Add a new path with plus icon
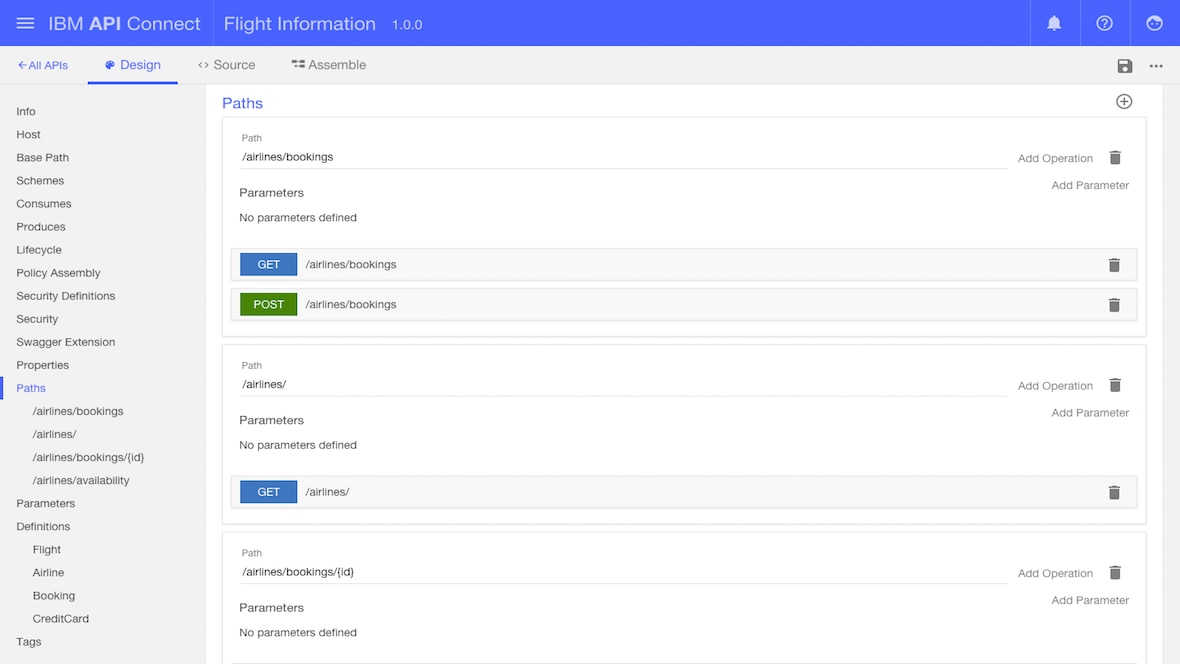1180x664 pixels. pos(1124,102)
